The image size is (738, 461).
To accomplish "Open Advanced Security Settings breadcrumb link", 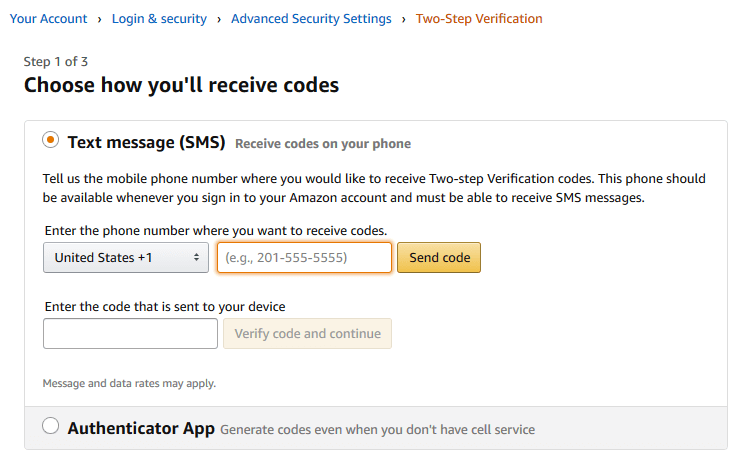I will (311, 19).
